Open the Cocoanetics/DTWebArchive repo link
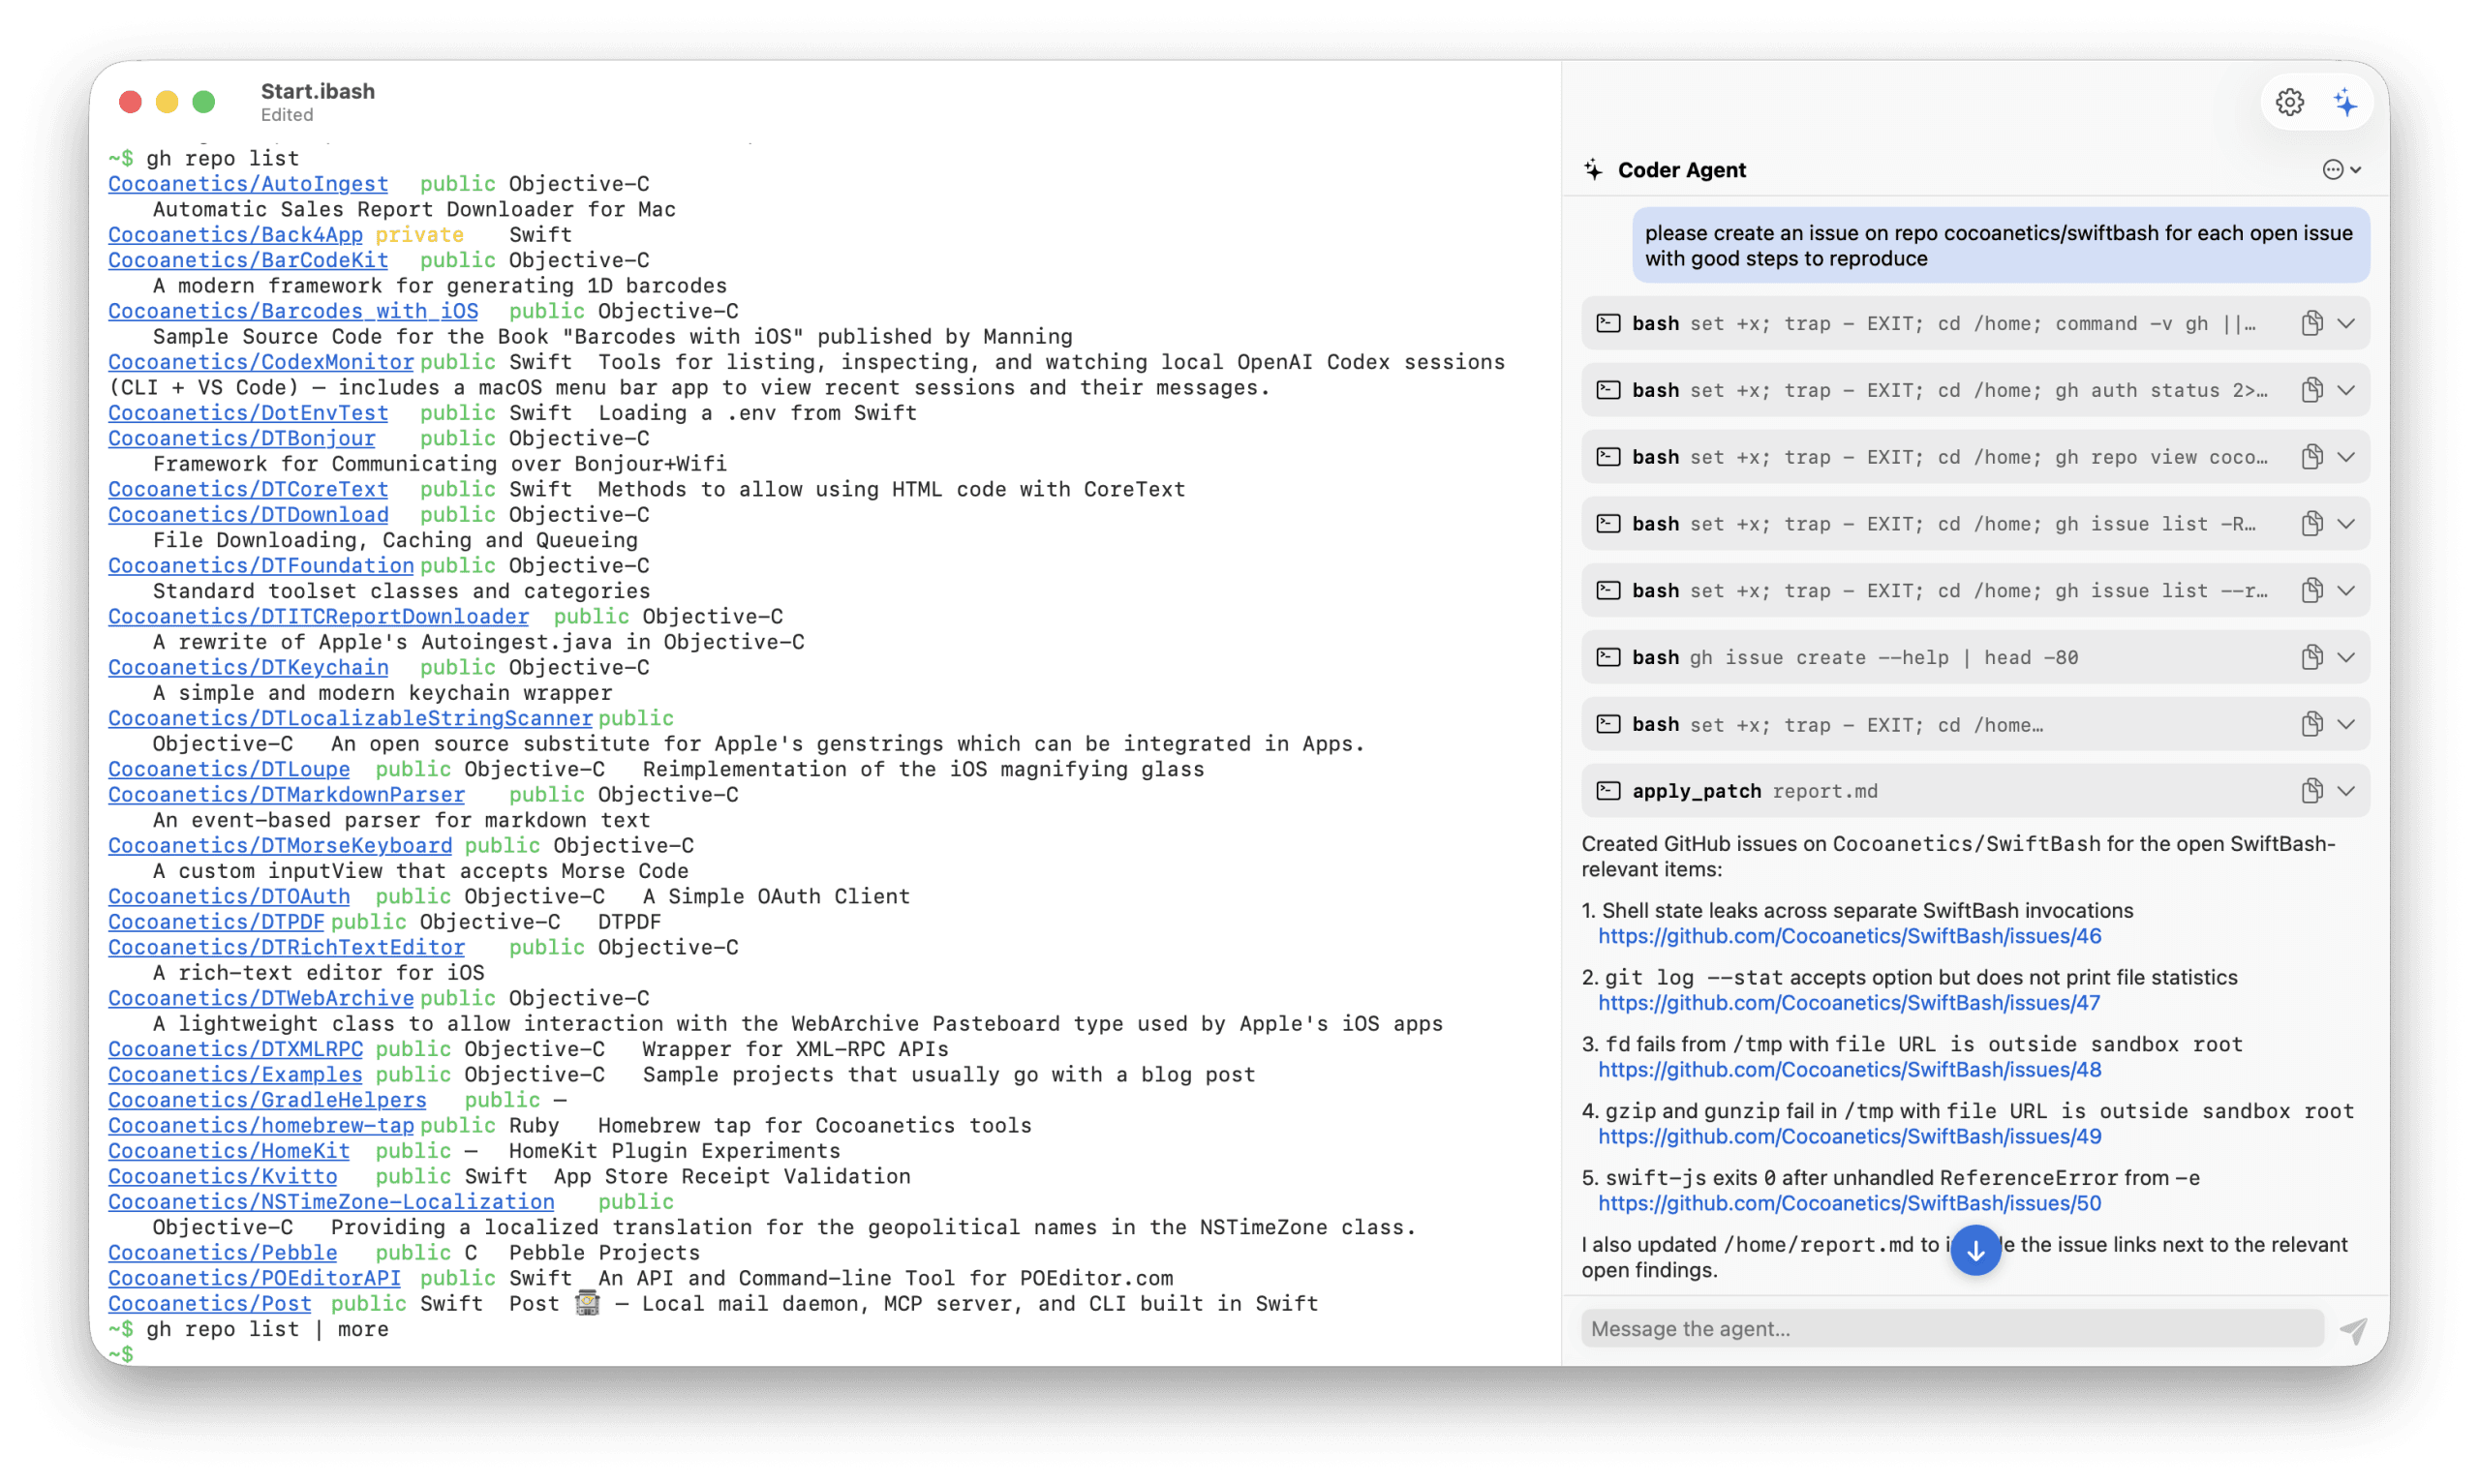Image resolution: width=2479 pixels, height=1484 pixels. click(261, 999)
